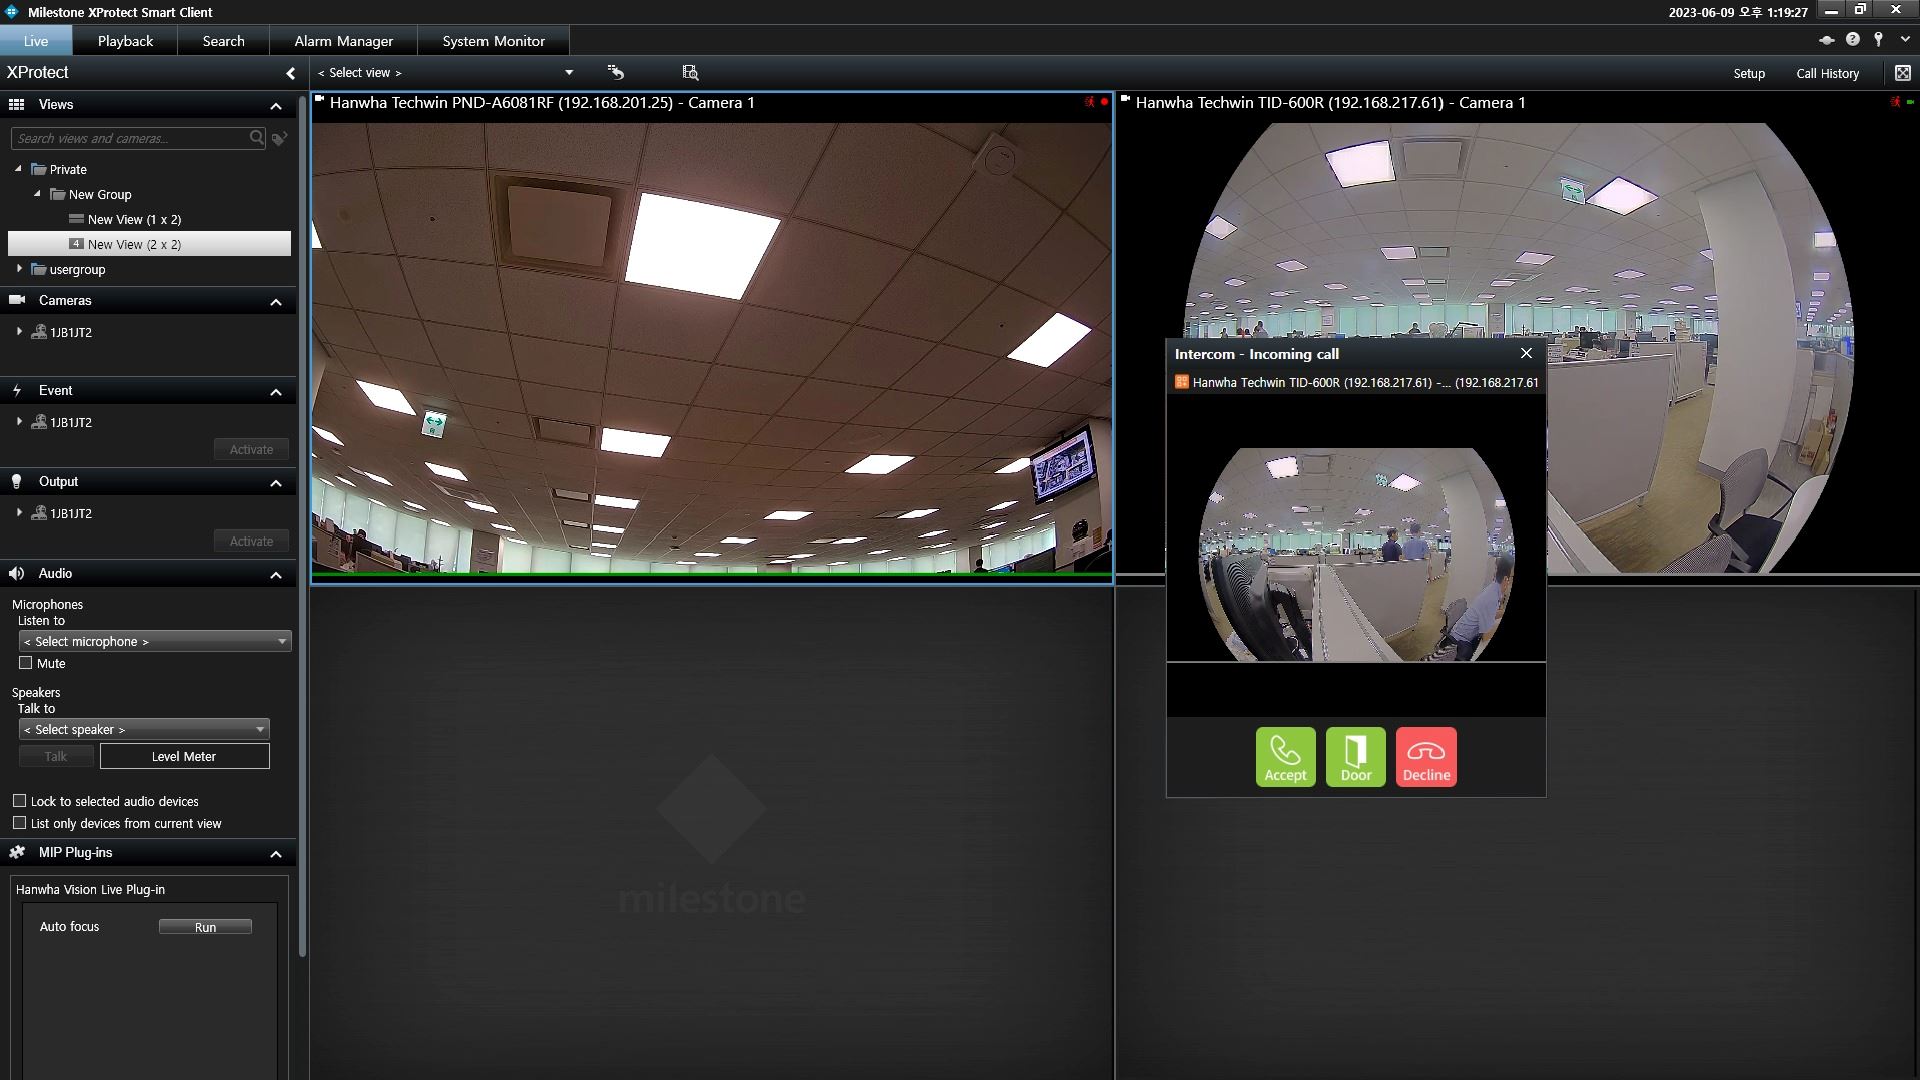Open the Alarm Manager tab

pos(343,41)
